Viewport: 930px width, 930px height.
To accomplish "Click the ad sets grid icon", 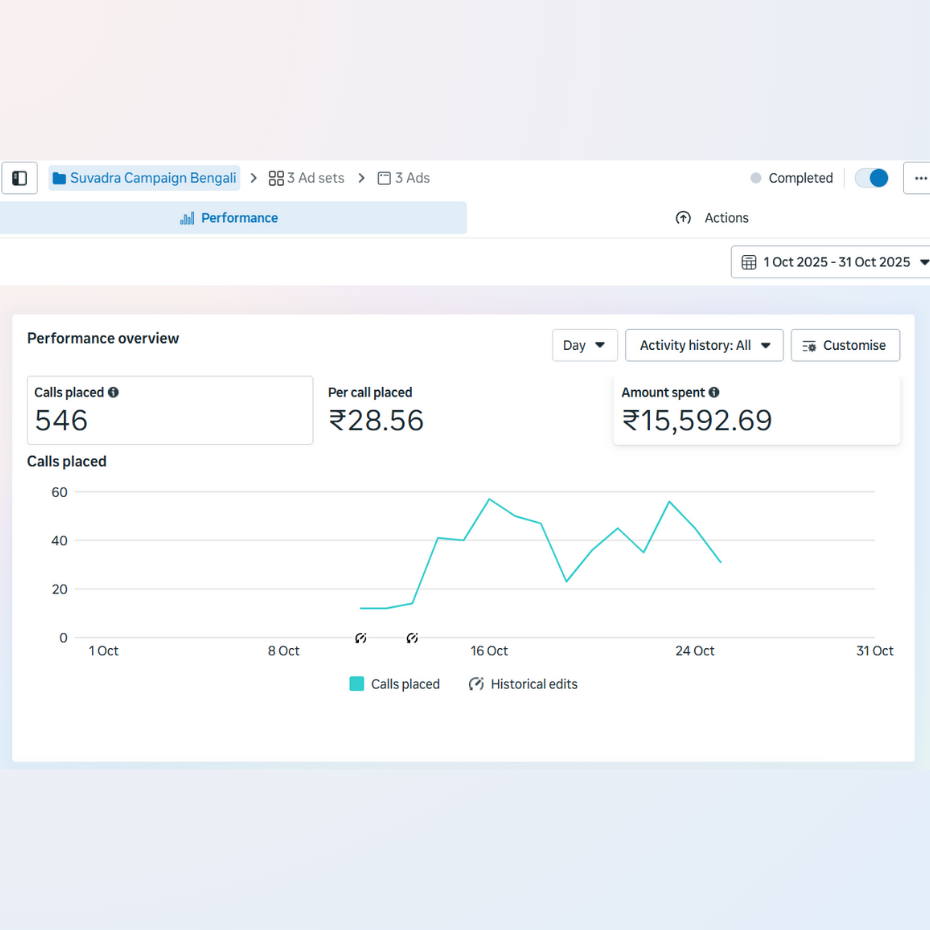I will tap(276, 179).
